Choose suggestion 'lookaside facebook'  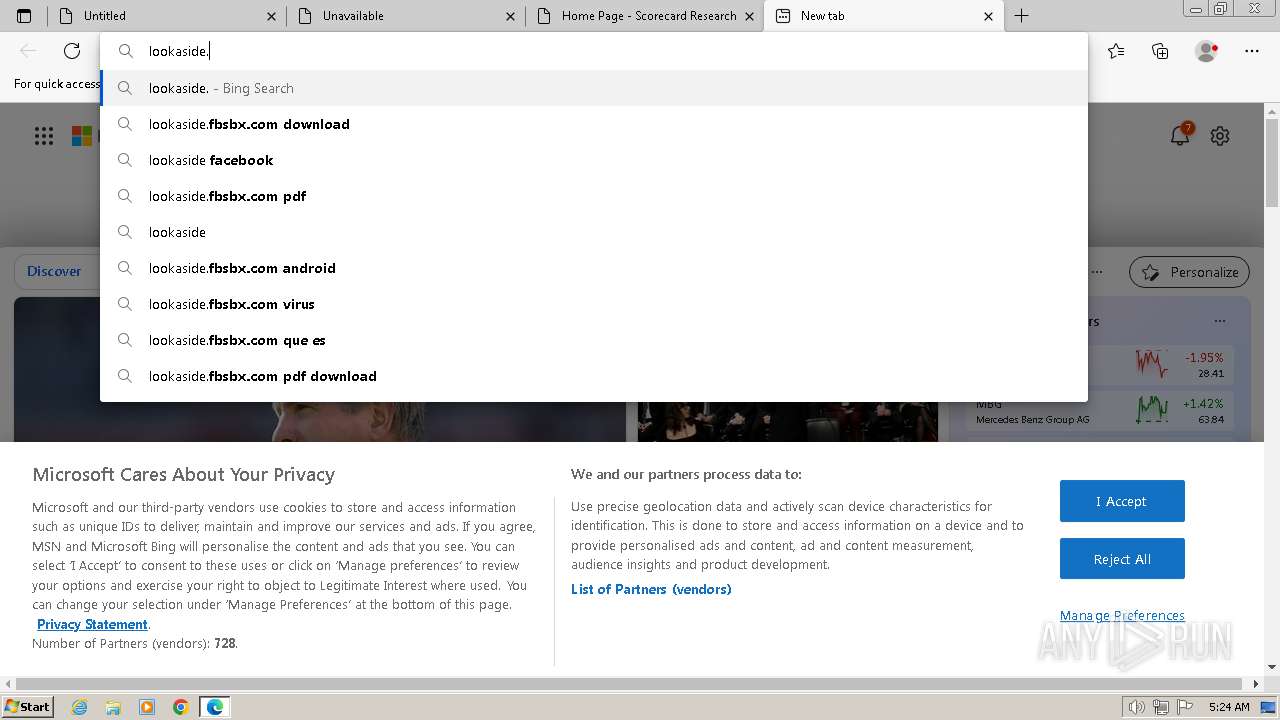pyautogui.click(x=594, y=160)
